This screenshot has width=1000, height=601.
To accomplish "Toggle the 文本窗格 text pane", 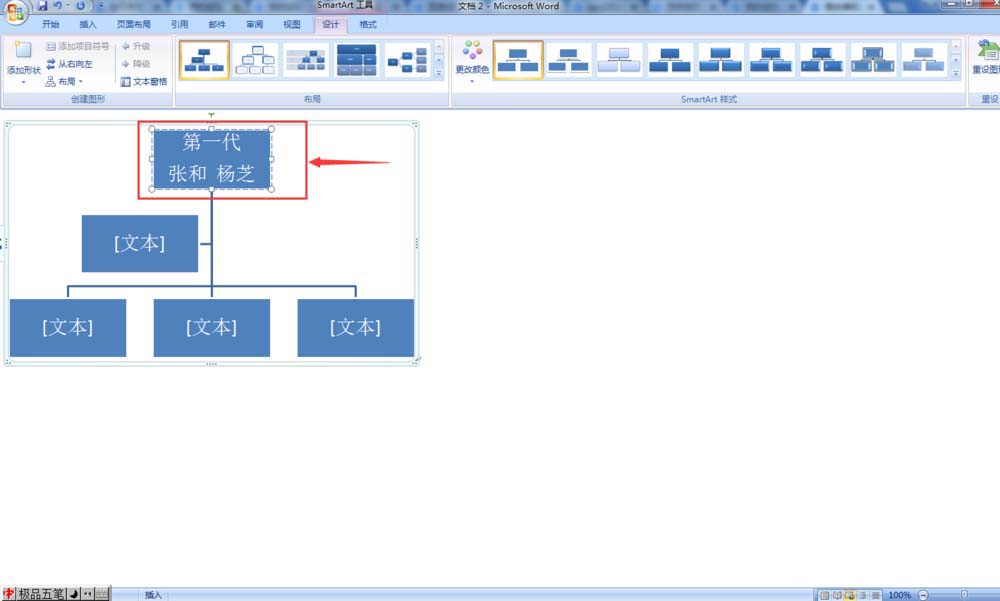I will click(x=144, y=82).
